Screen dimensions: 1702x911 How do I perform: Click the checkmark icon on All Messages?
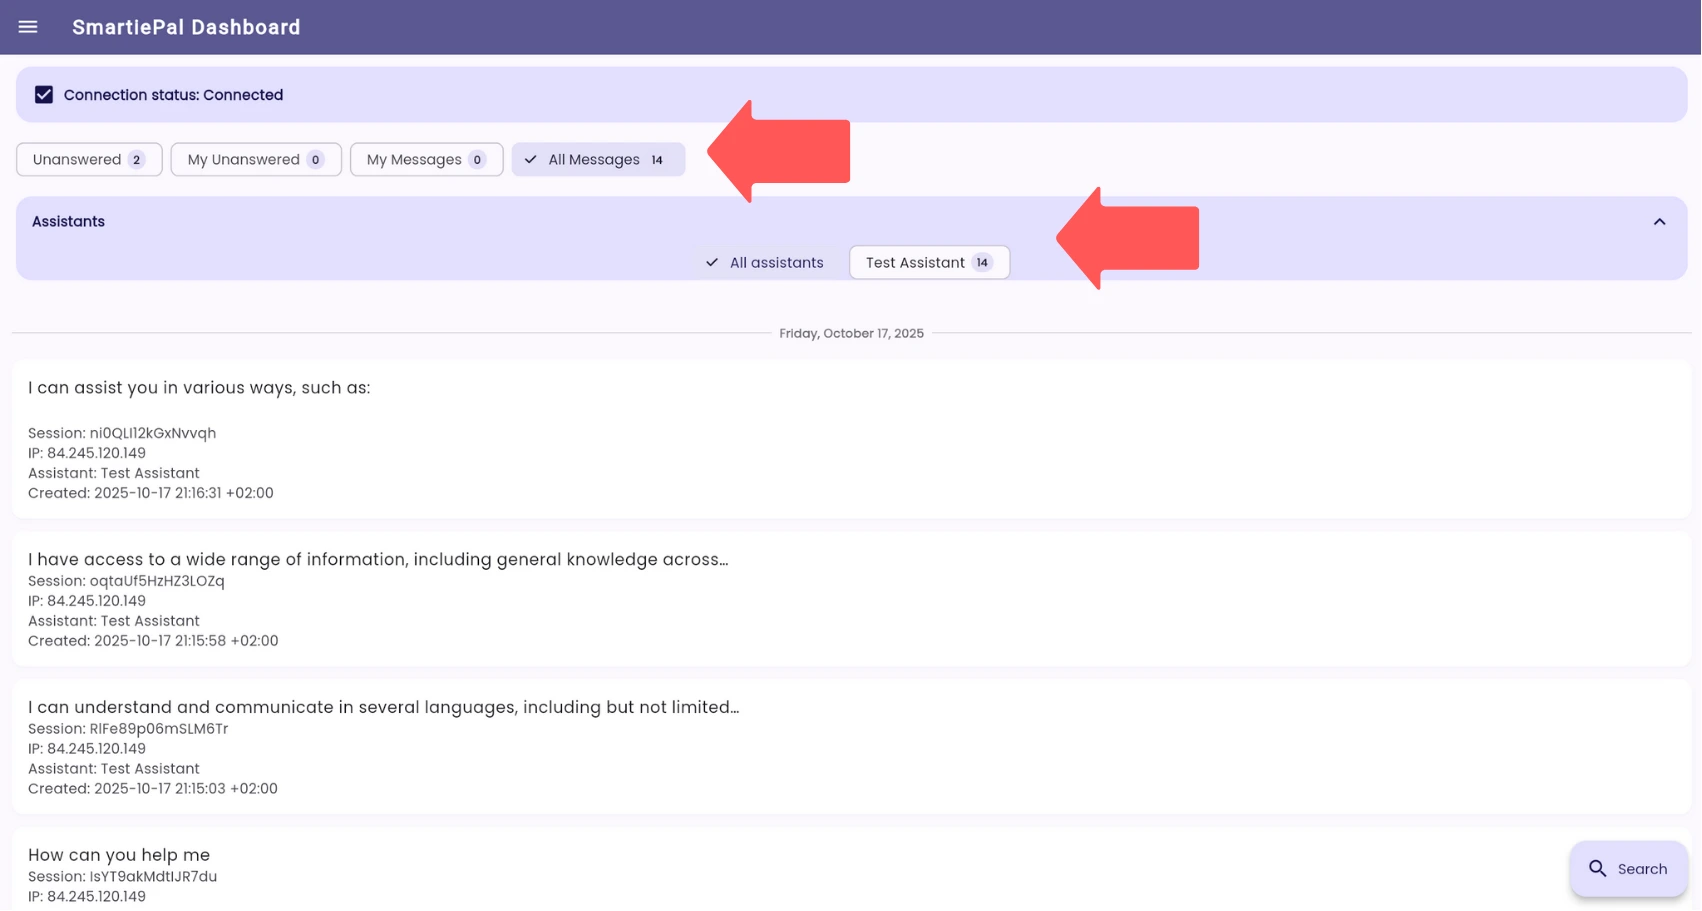531,160
